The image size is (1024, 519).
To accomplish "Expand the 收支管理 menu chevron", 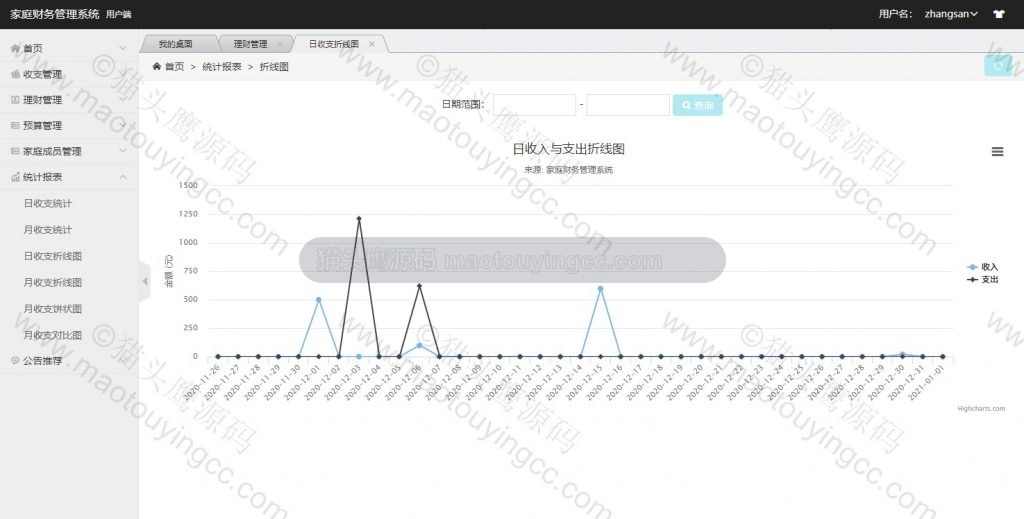I will 123,74.
